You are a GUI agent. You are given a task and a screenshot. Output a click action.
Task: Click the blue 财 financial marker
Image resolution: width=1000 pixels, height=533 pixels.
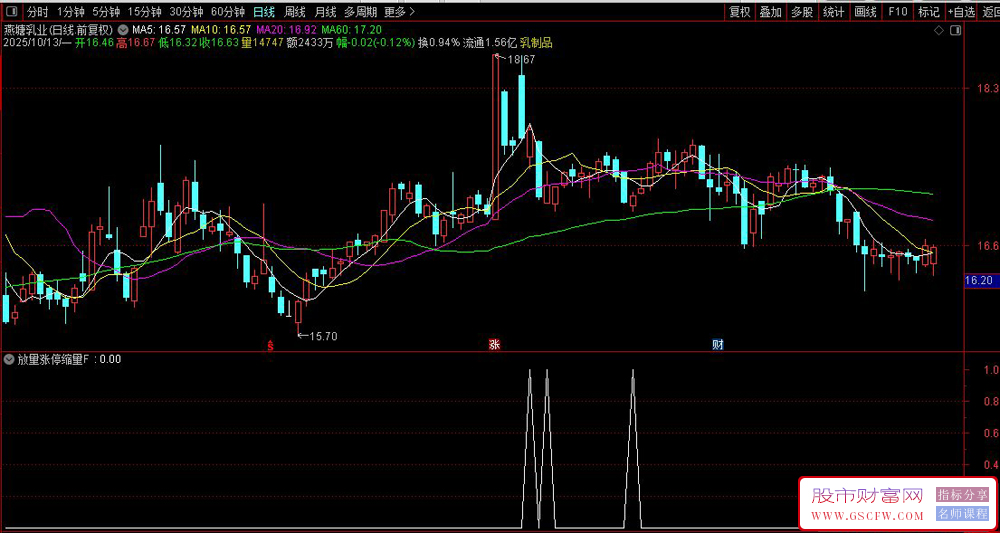point(717,345)
